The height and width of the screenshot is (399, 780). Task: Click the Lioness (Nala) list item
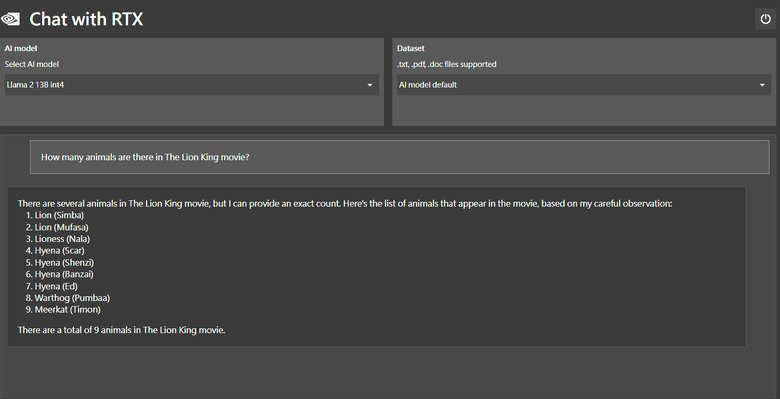click(58, 239)
